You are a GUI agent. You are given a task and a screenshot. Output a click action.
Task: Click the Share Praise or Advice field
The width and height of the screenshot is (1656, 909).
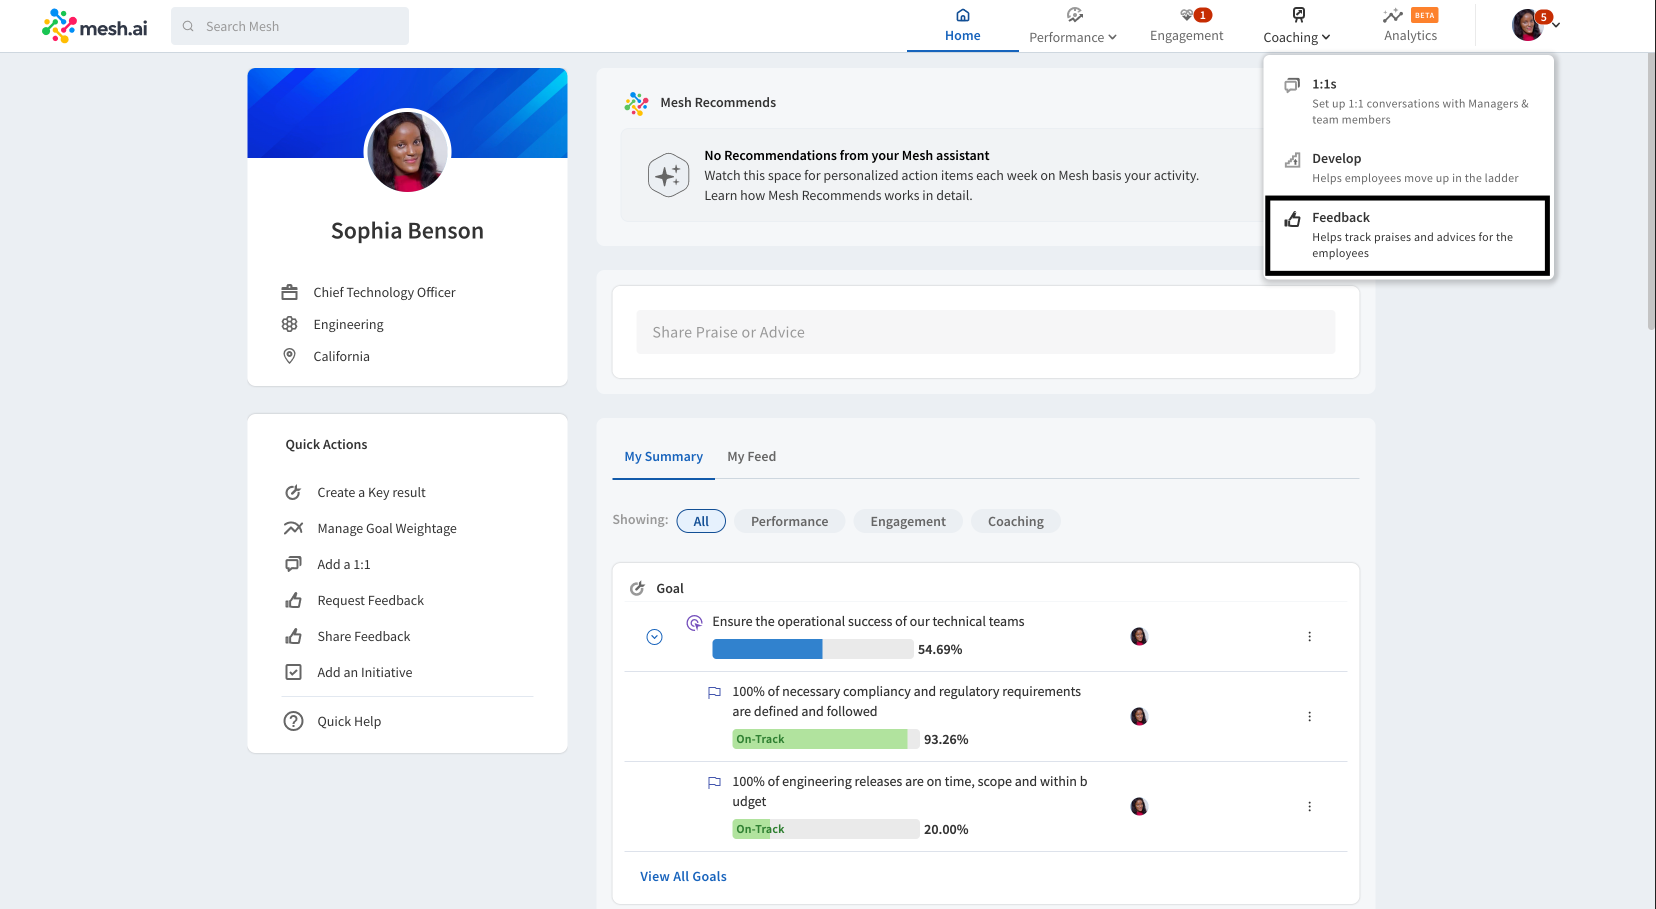point(986,332)
